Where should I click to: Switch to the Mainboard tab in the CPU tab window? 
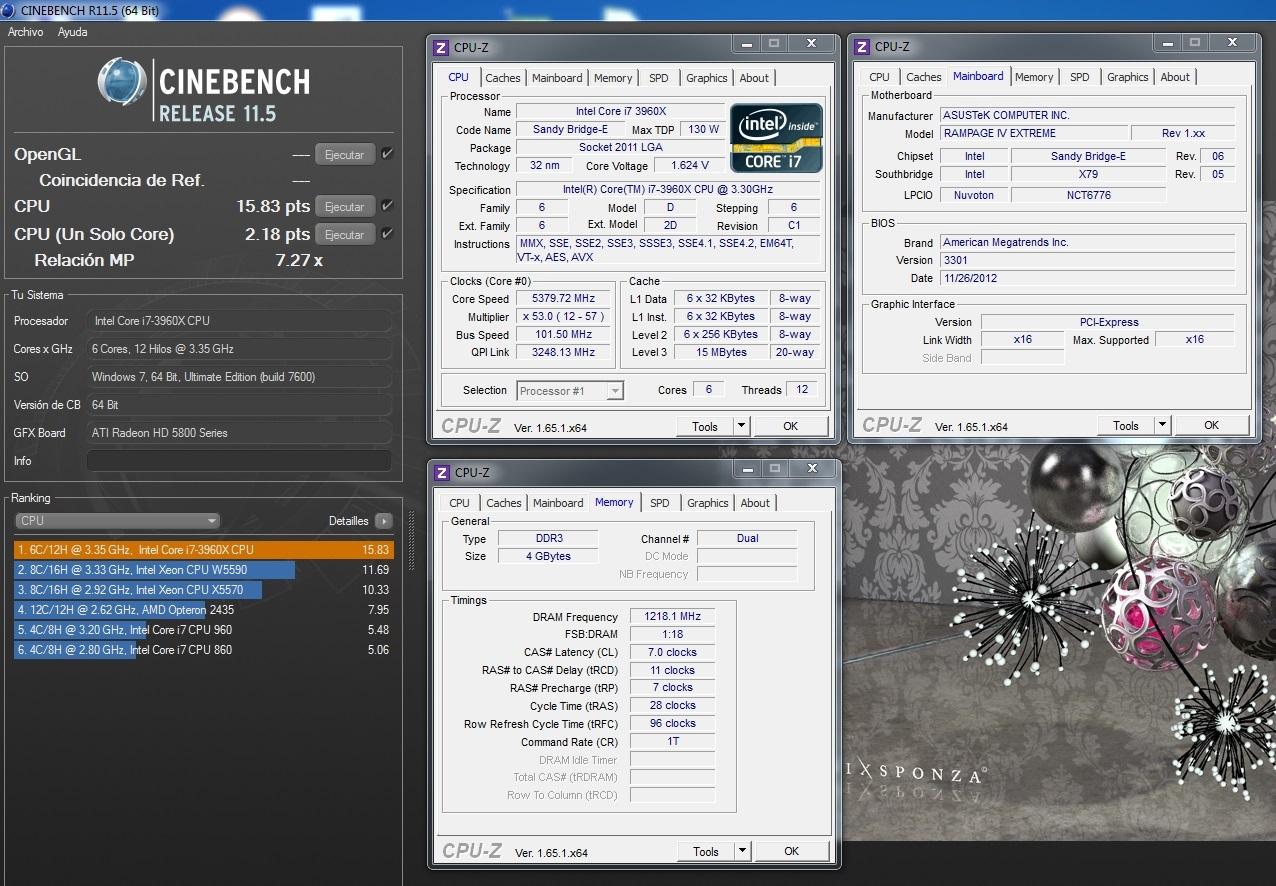(557, 78)
